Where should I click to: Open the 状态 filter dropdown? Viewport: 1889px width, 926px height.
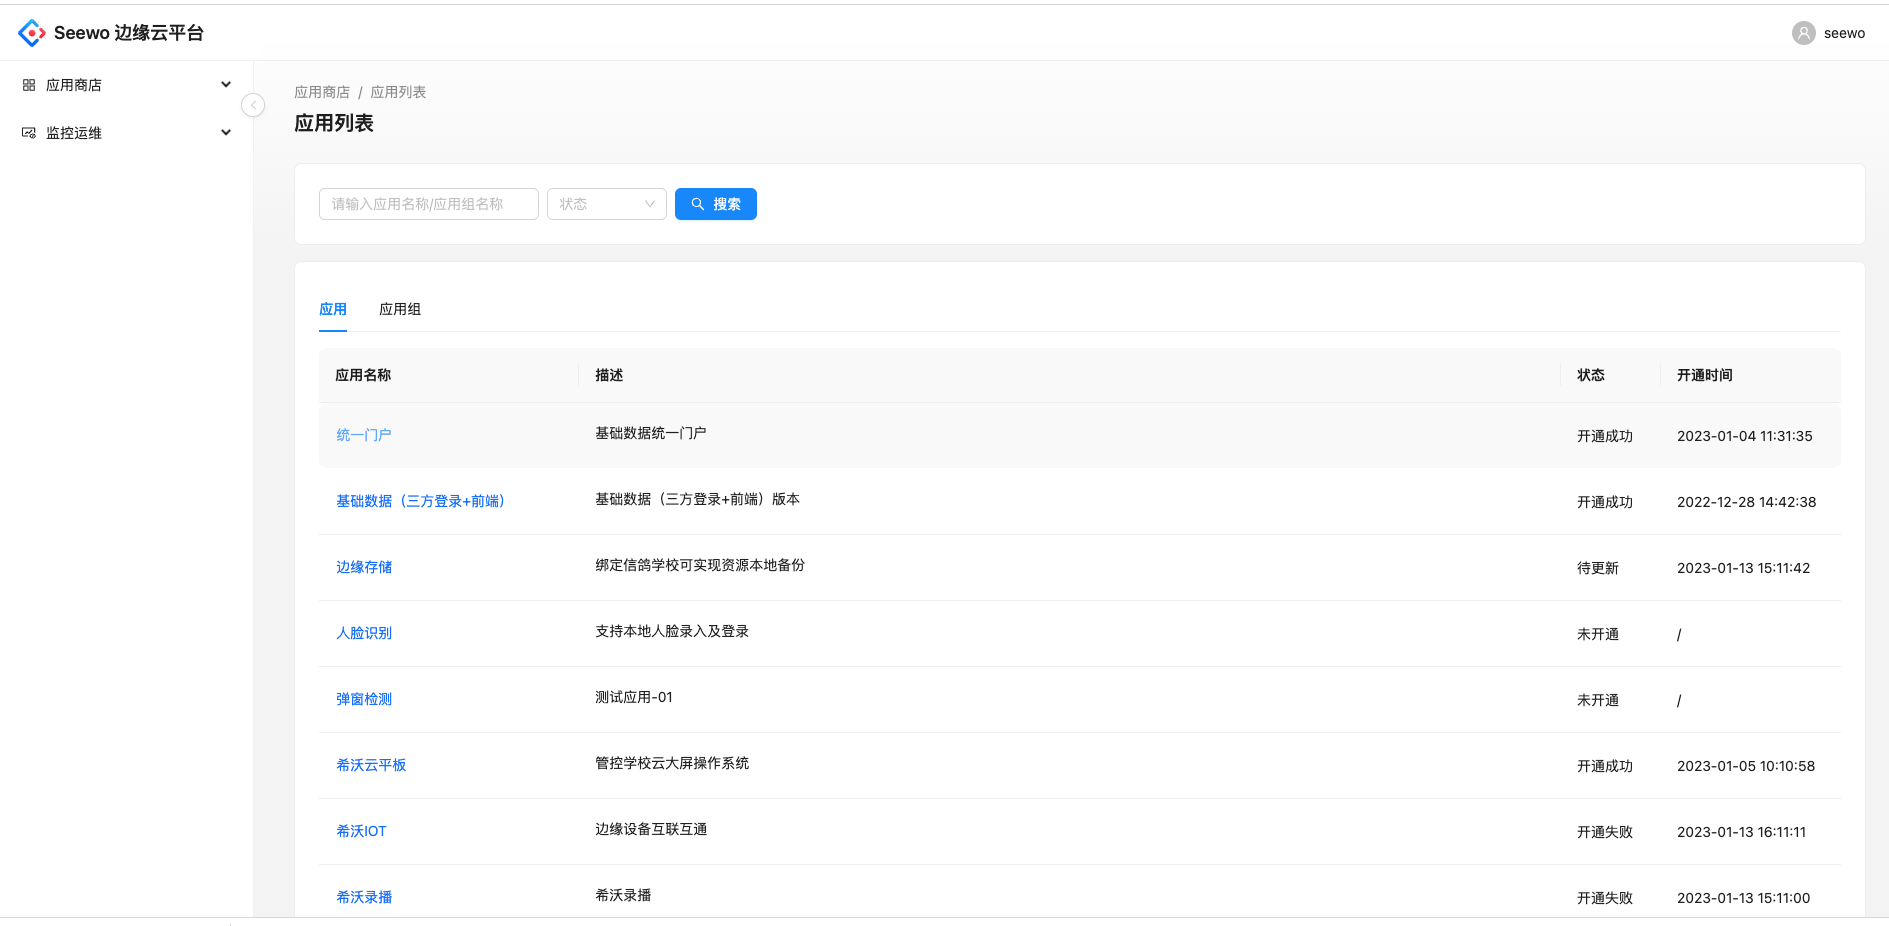[x=607, y=204]
